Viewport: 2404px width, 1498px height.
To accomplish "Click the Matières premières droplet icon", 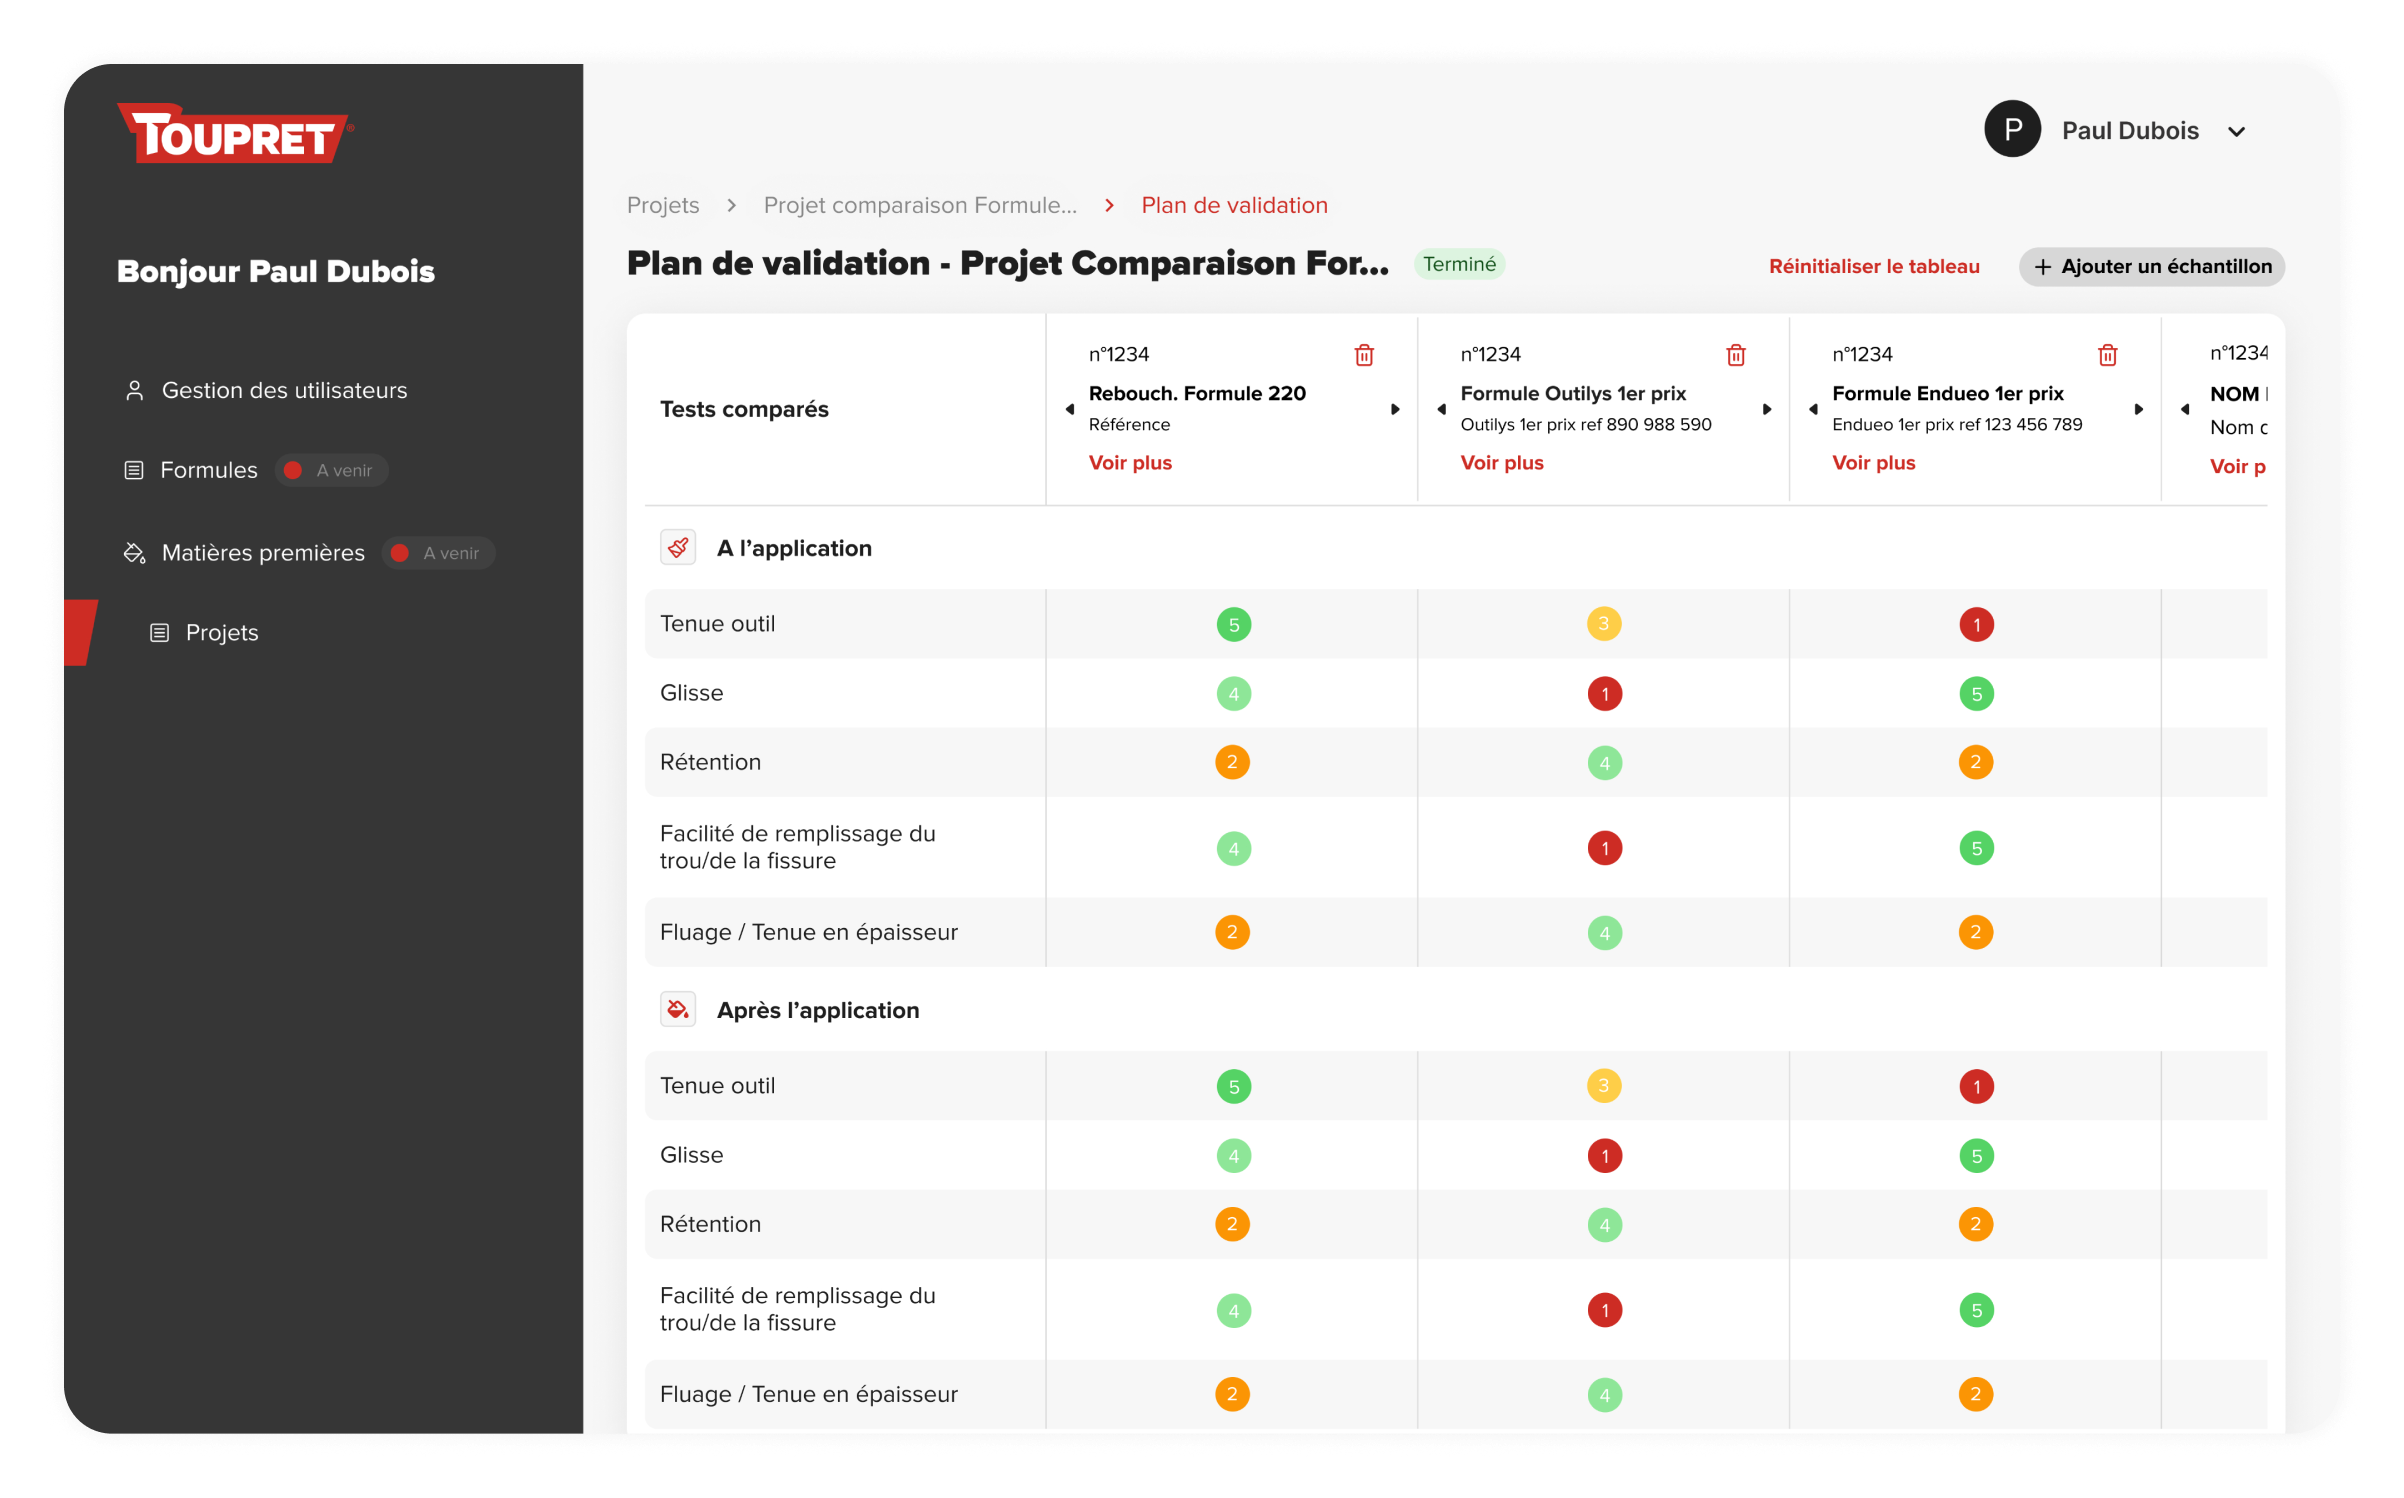I will tap(134, 552).
